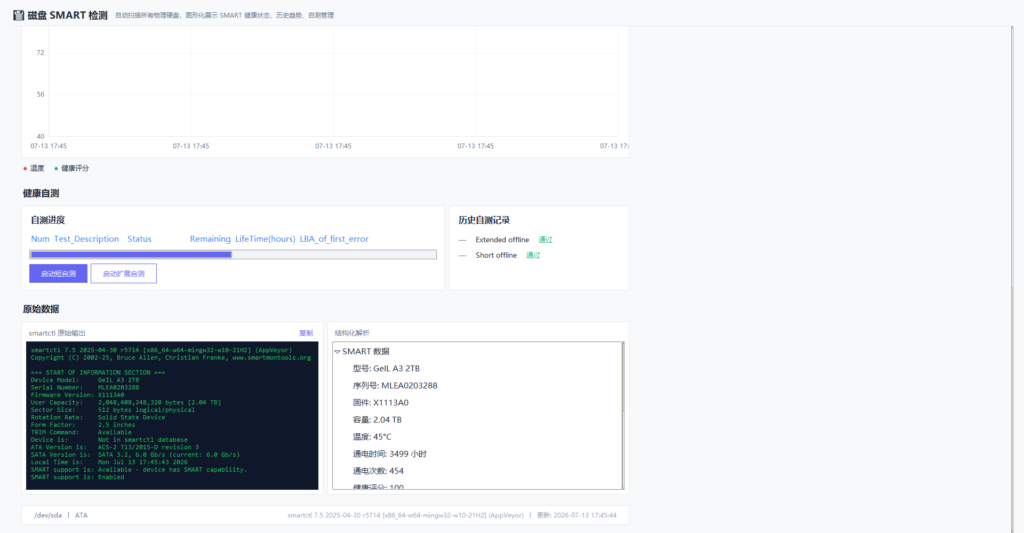The width and height of the screenshot is (1024, 533).
Task: Click the LBA_of_first_error column header text
Action: click(334, 239)
